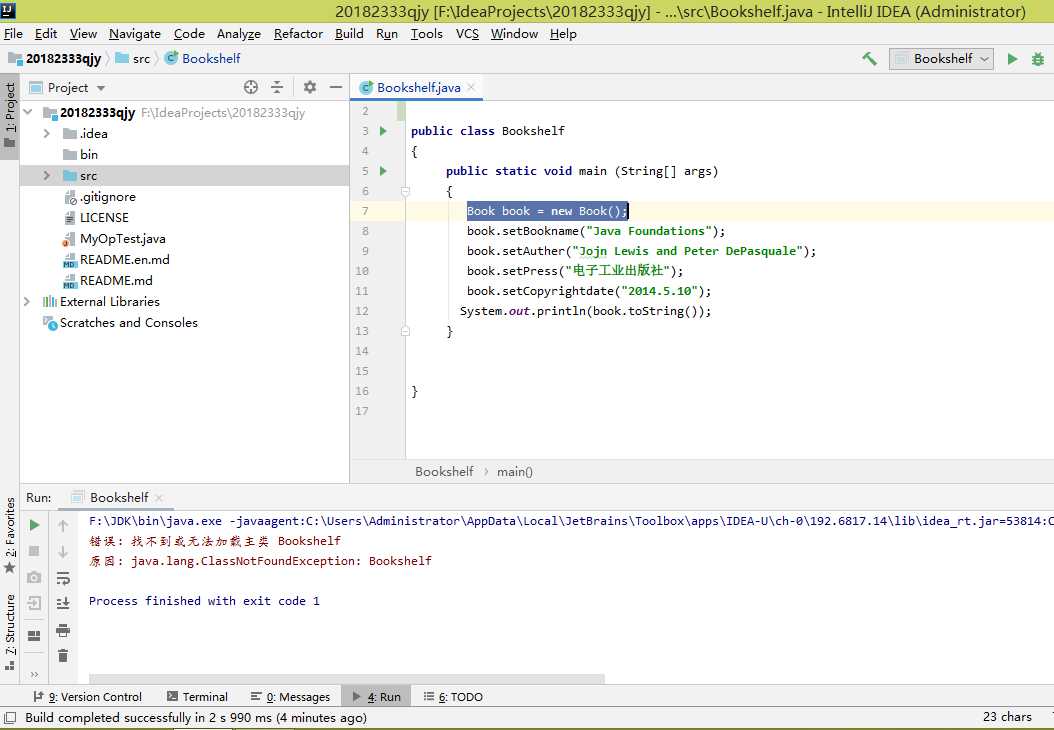Click fold end marker at line 13
The height and width of the screenshot is (730, 1054).
tap(405, 331)
